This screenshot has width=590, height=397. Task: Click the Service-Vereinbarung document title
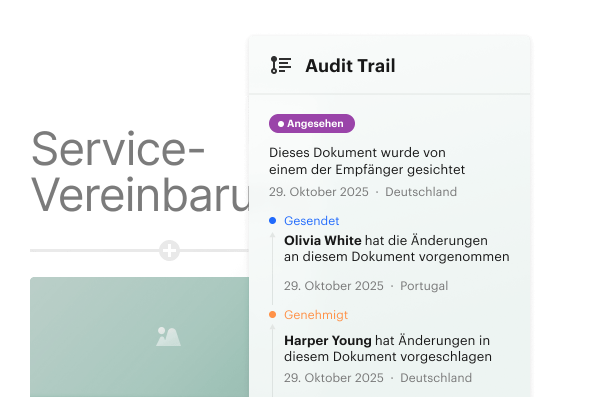tap(140, 172)
